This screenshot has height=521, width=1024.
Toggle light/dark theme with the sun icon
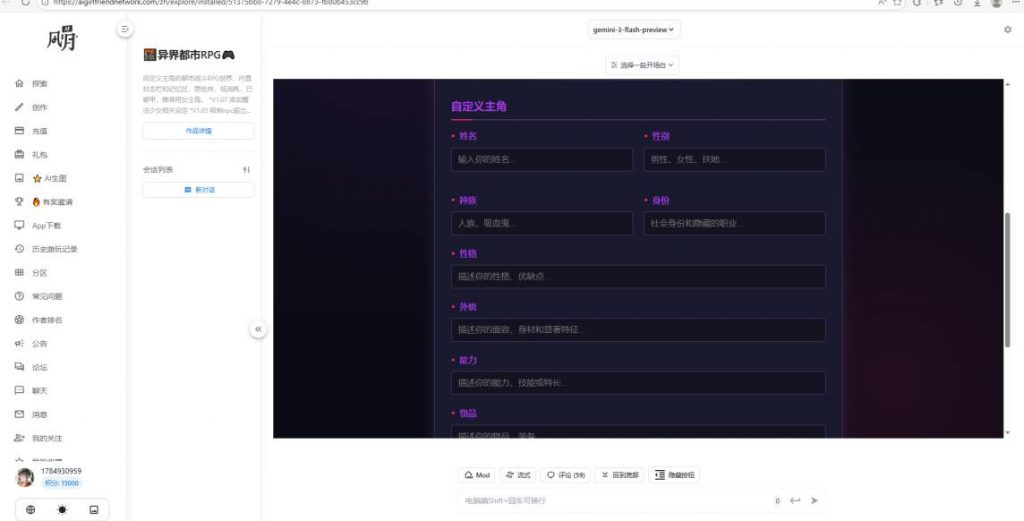(62, 509)
